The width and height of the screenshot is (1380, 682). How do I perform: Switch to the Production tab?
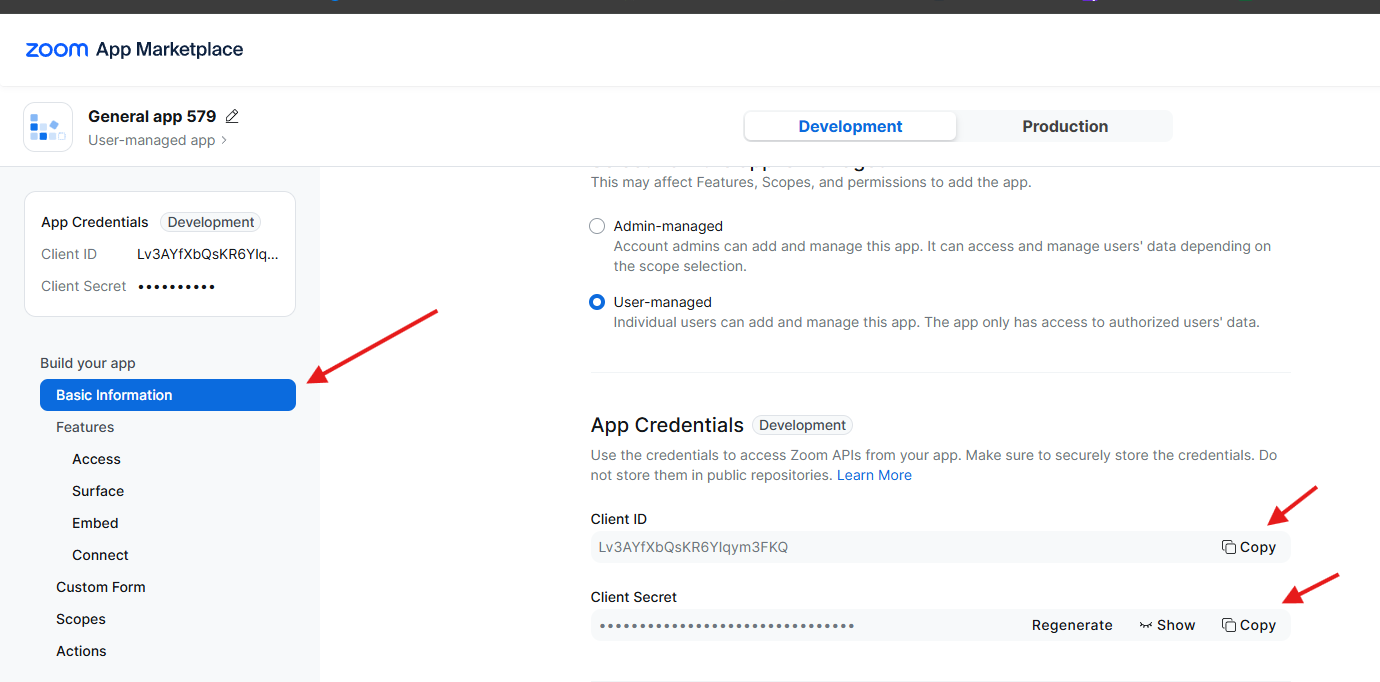pos(1064,127)
